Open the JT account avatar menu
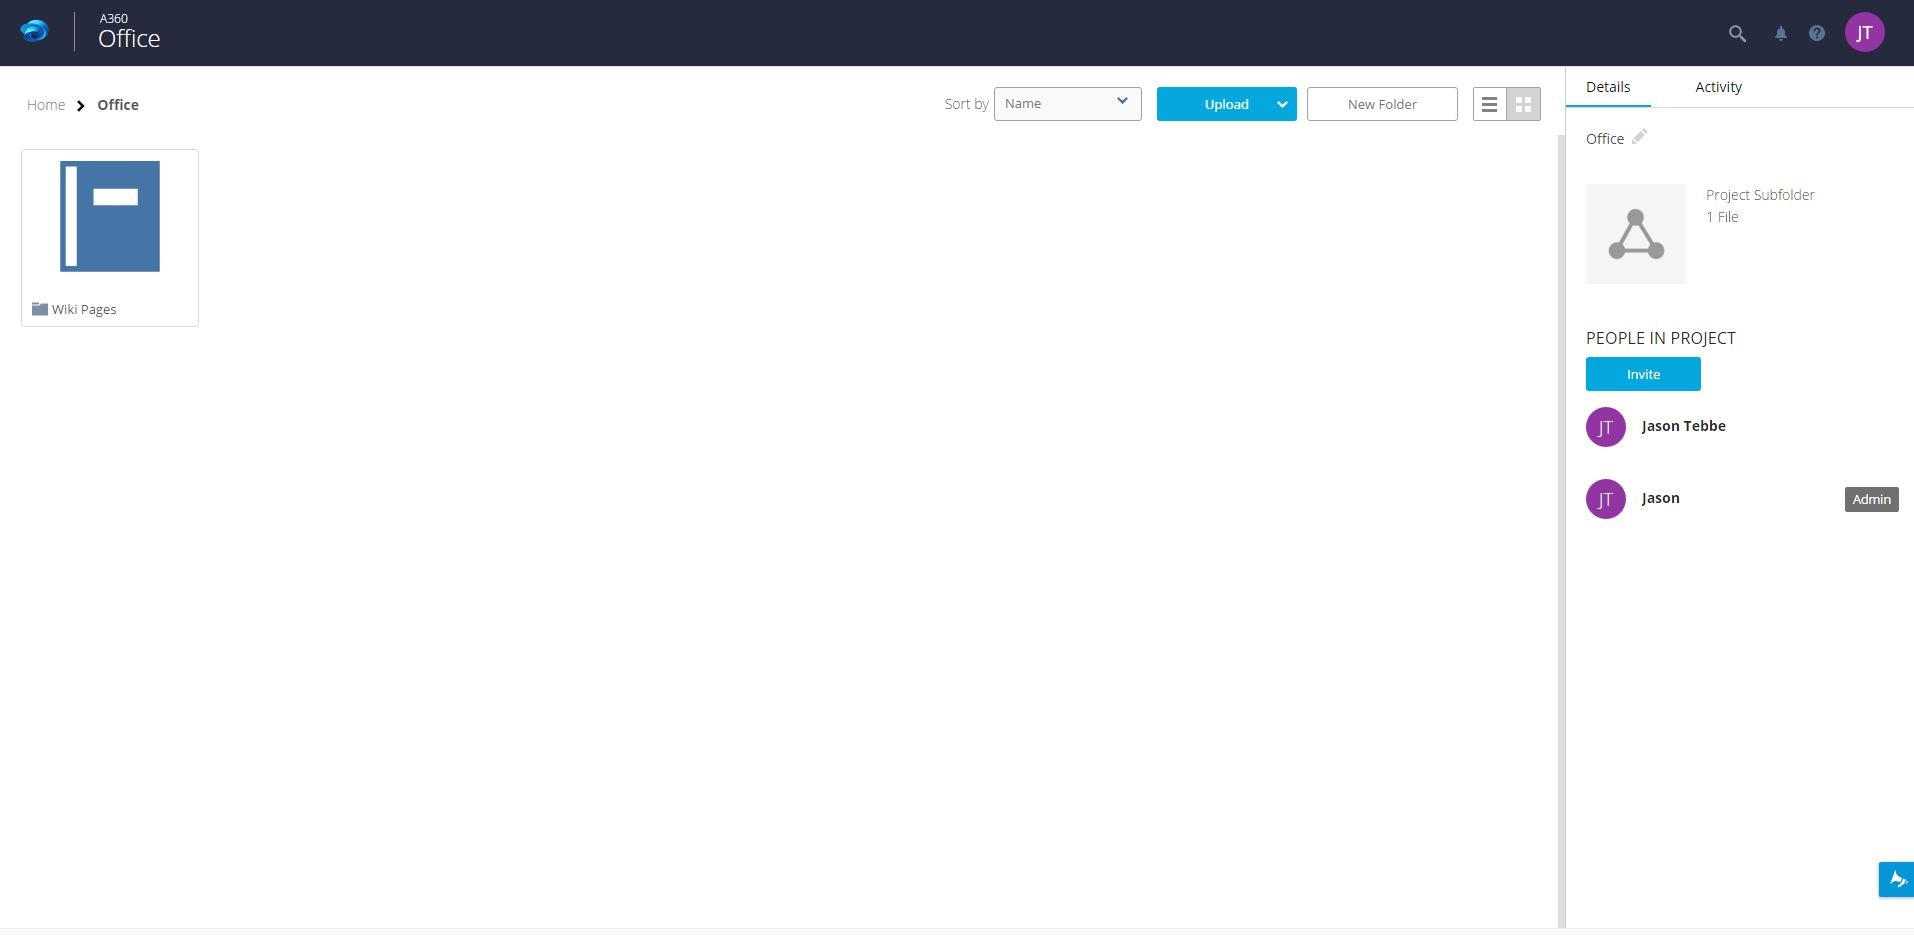1914x935 pixels. tap(1864, 31)
